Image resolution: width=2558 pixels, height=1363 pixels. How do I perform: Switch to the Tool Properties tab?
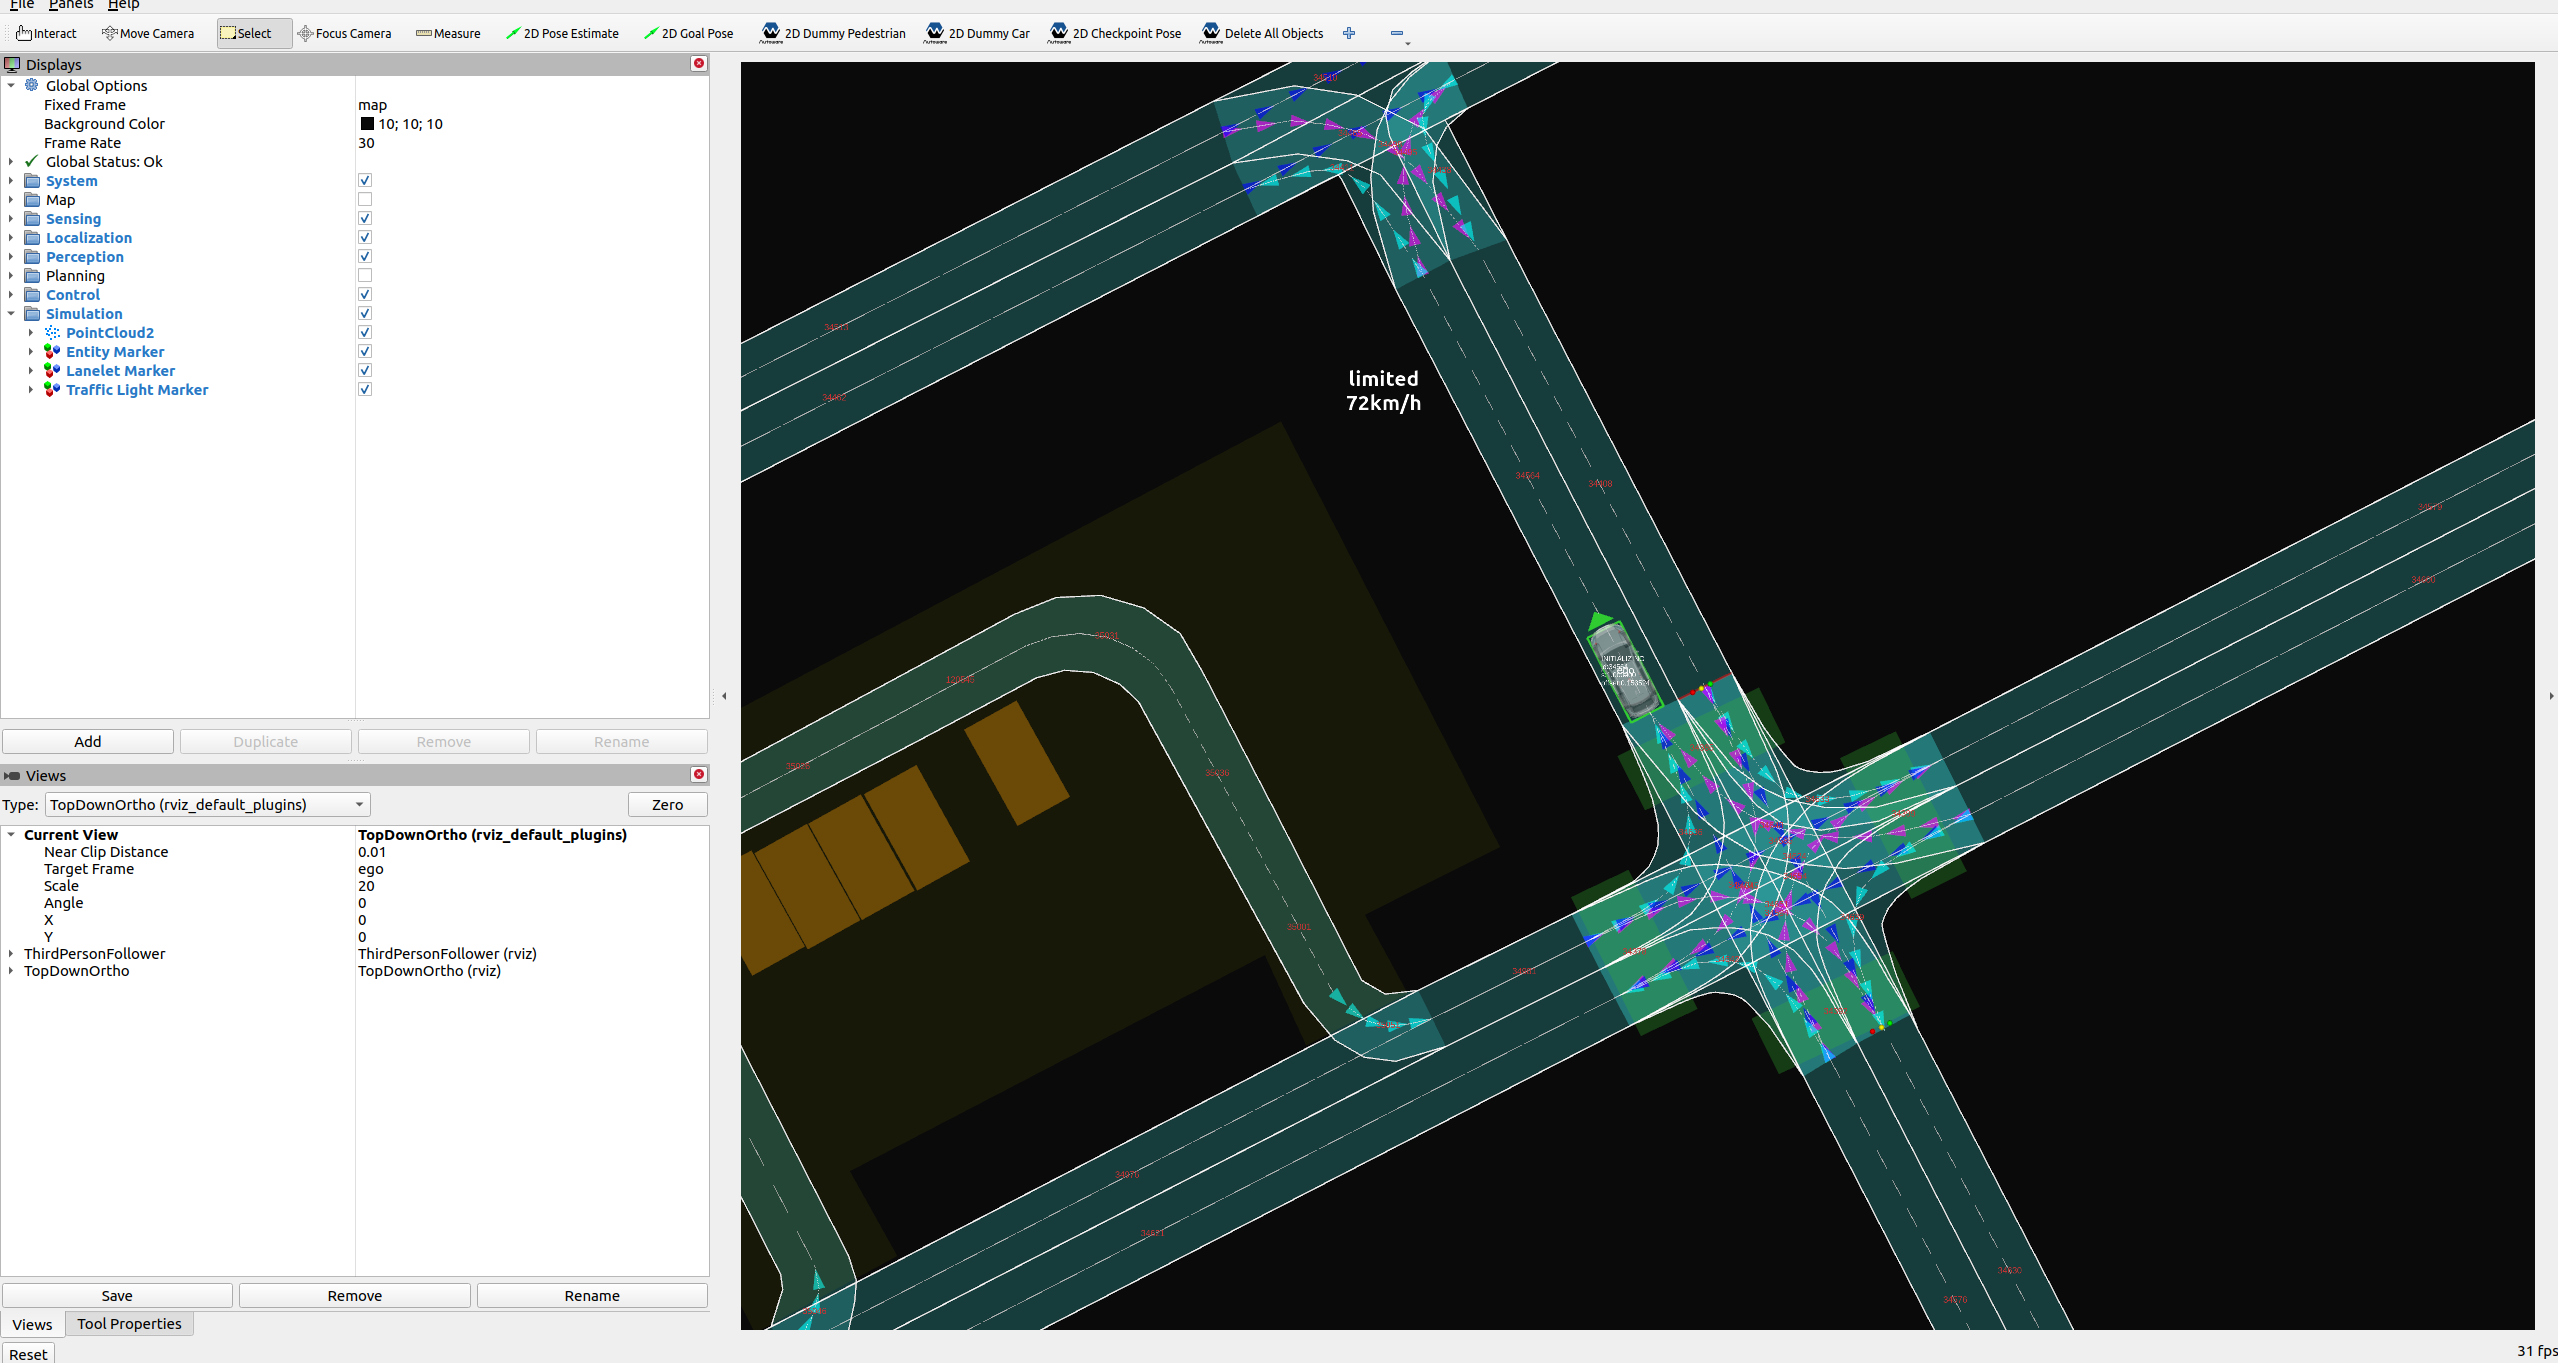(129, 1324)
